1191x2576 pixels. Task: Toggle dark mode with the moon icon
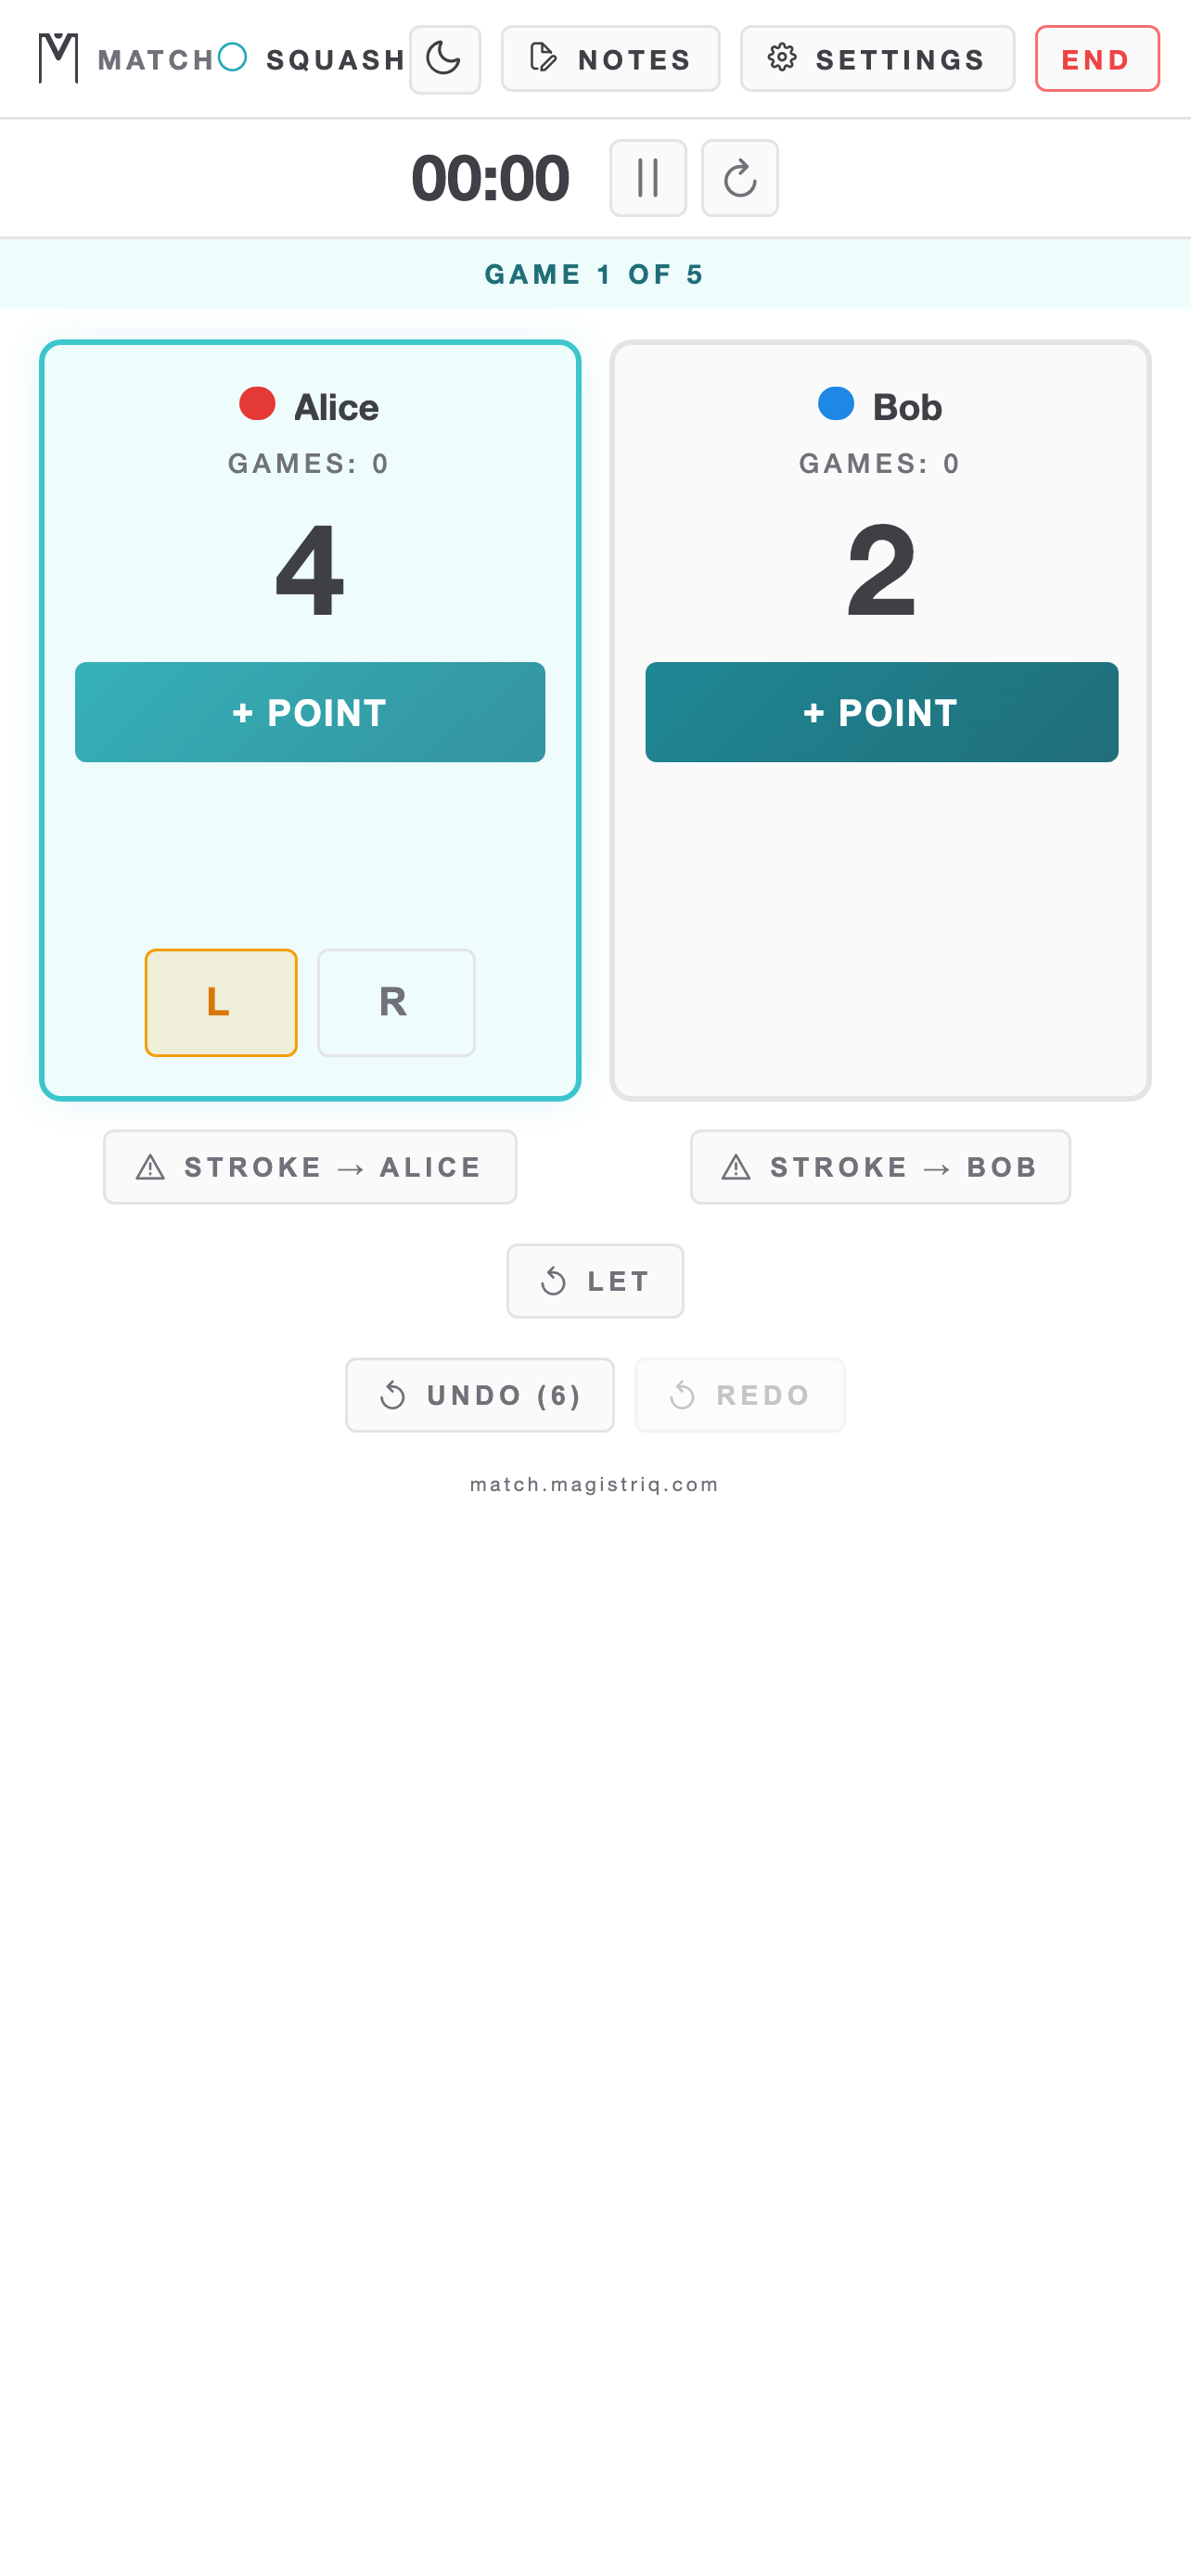[444, 58]
